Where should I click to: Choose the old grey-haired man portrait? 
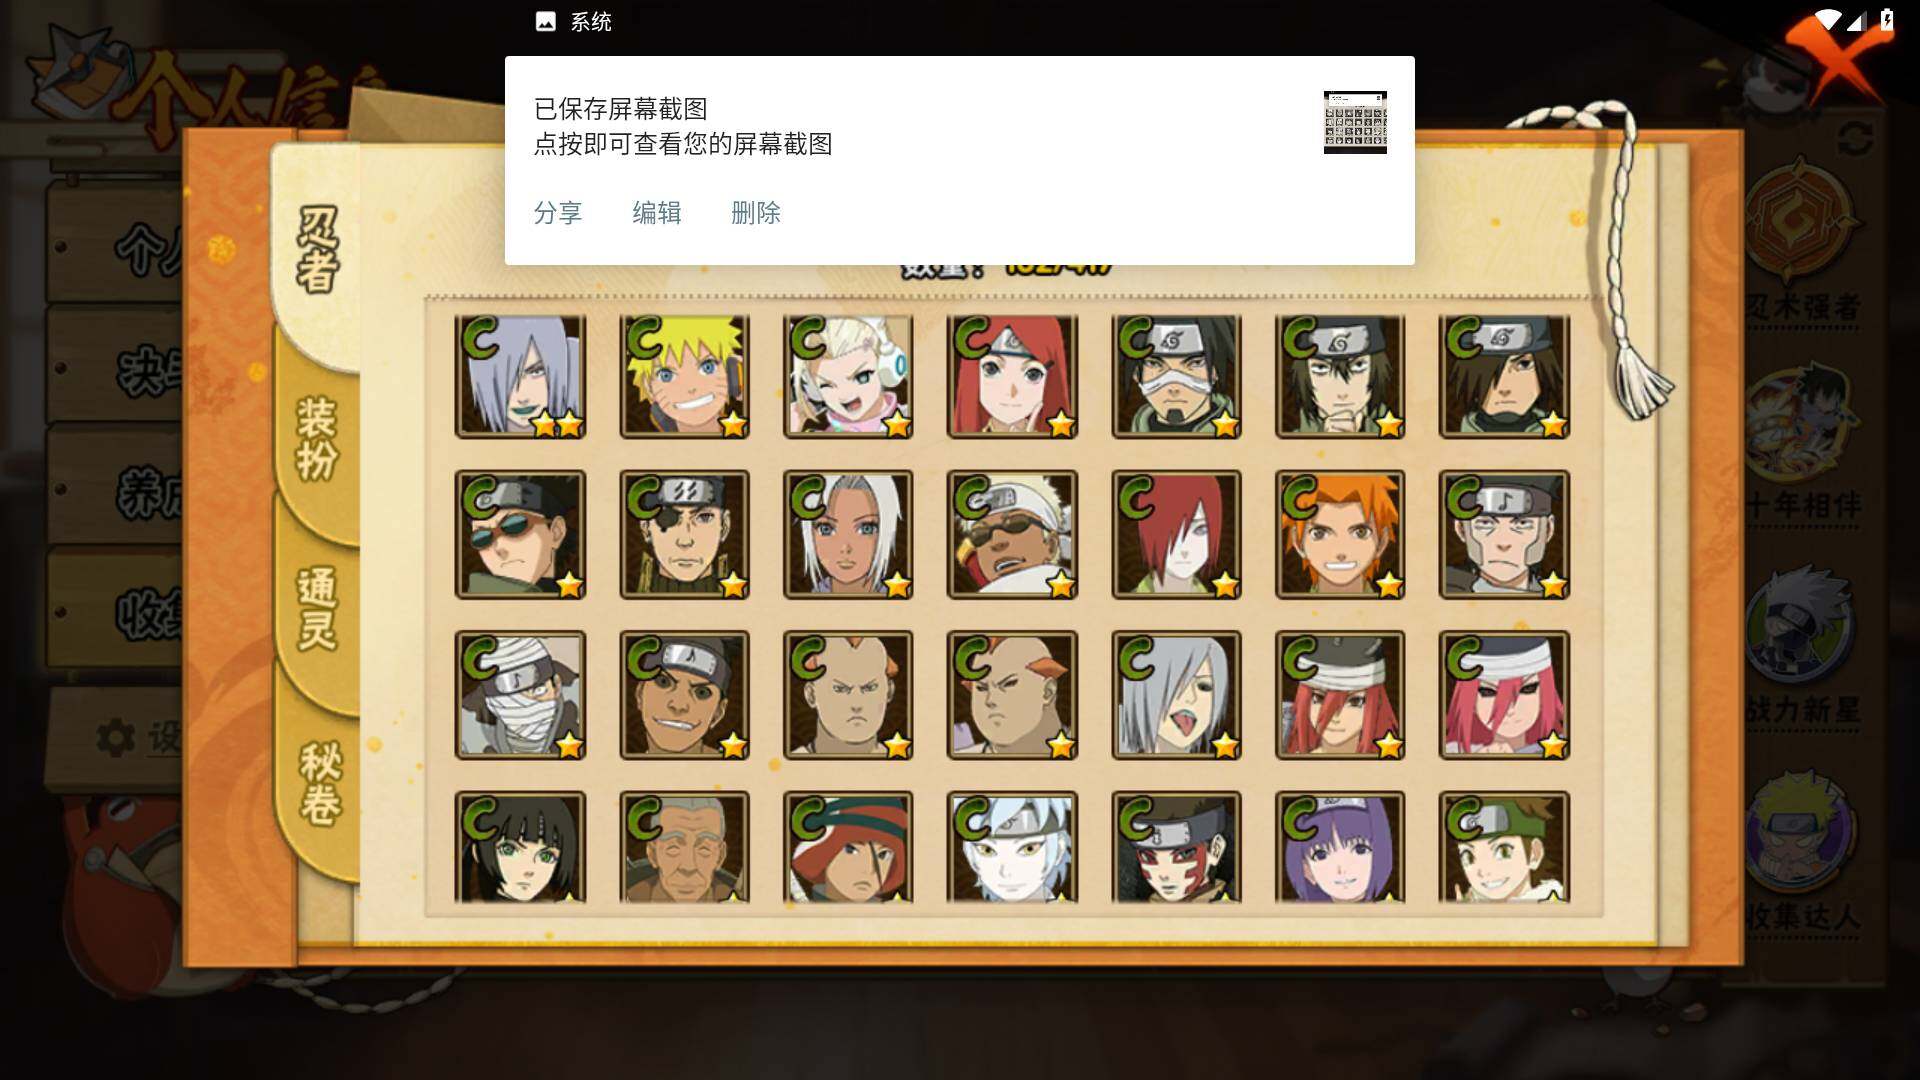pyautogui.click(x=684, y=848)
